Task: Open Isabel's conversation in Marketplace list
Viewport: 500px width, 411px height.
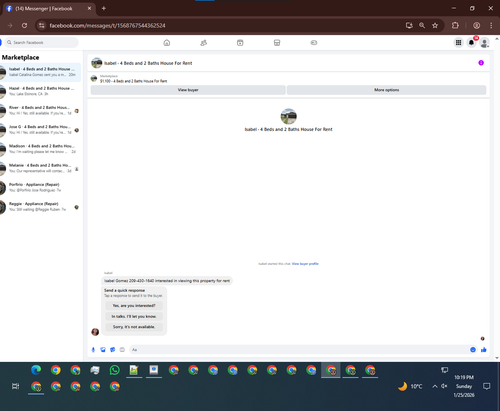Action: pos(40,72)
